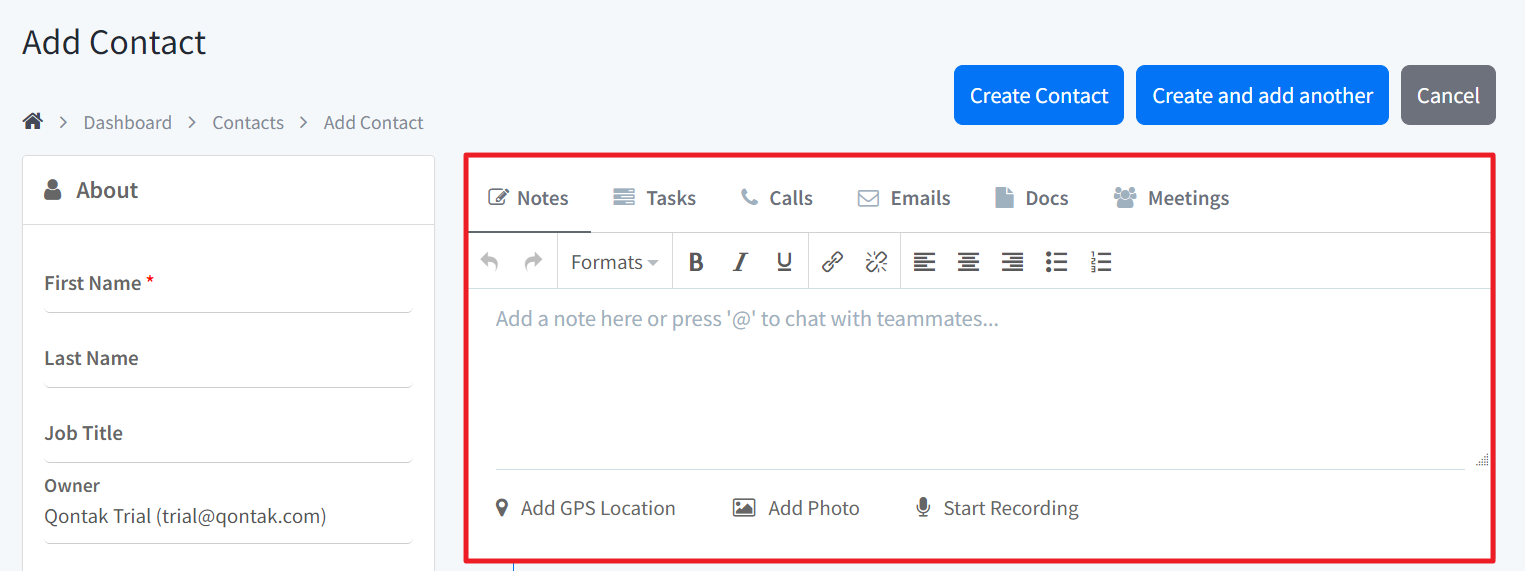Toggle bold formatting
The height and width of the screenshot is (571, 1525).
696,262
